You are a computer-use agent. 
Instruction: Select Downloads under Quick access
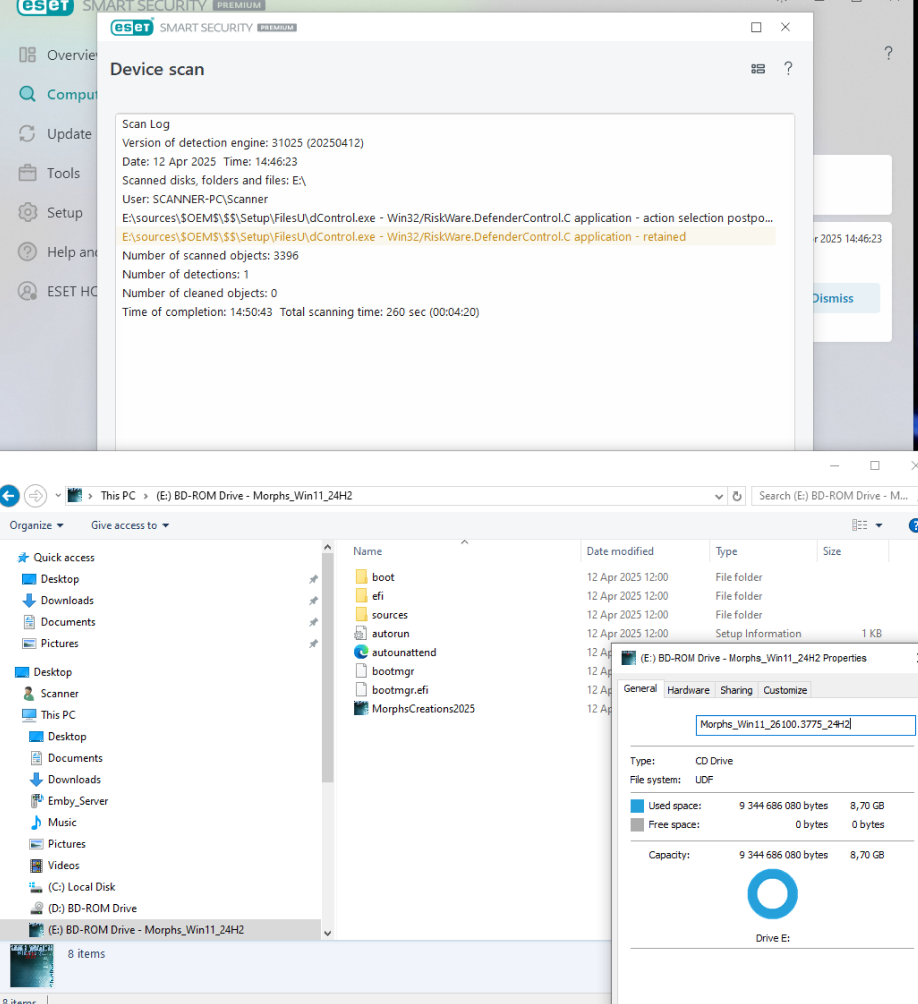click(67, 601)
